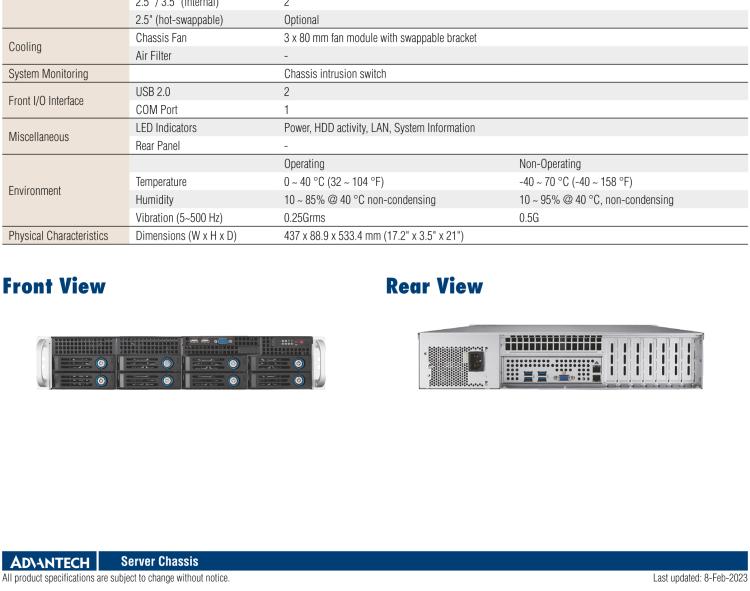Image resolution: width=750 pixels, height=591 pixels.
Task: Click the bottom-right drive bay on front view
Action: pyautogui.click(x=277, y=380)
